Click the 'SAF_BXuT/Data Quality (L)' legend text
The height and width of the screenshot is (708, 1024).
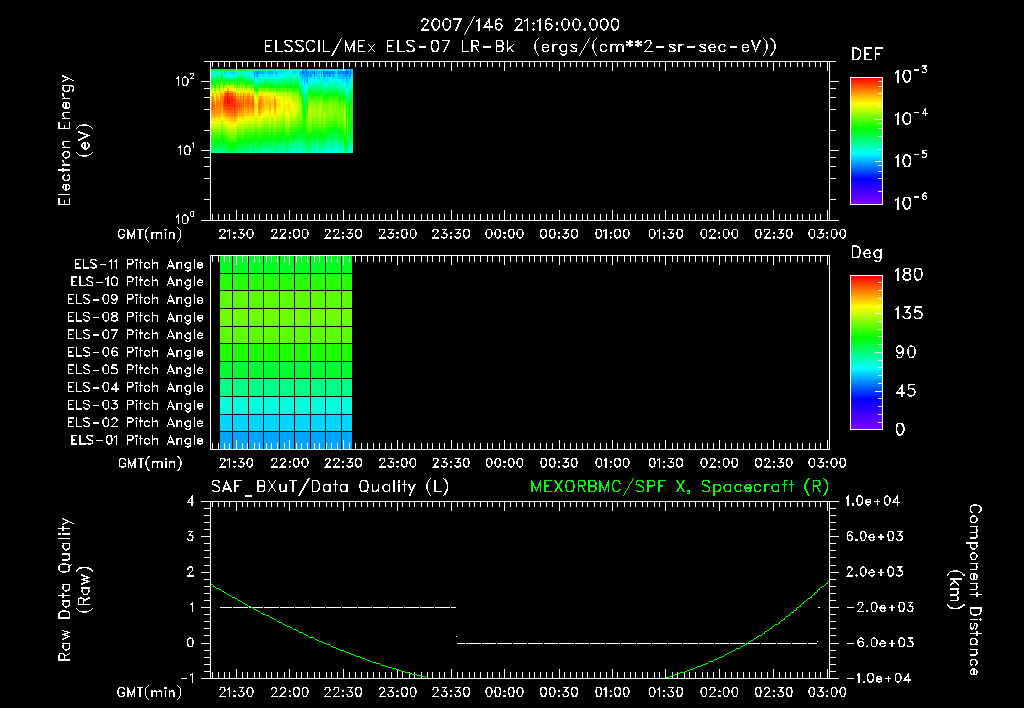330,487
